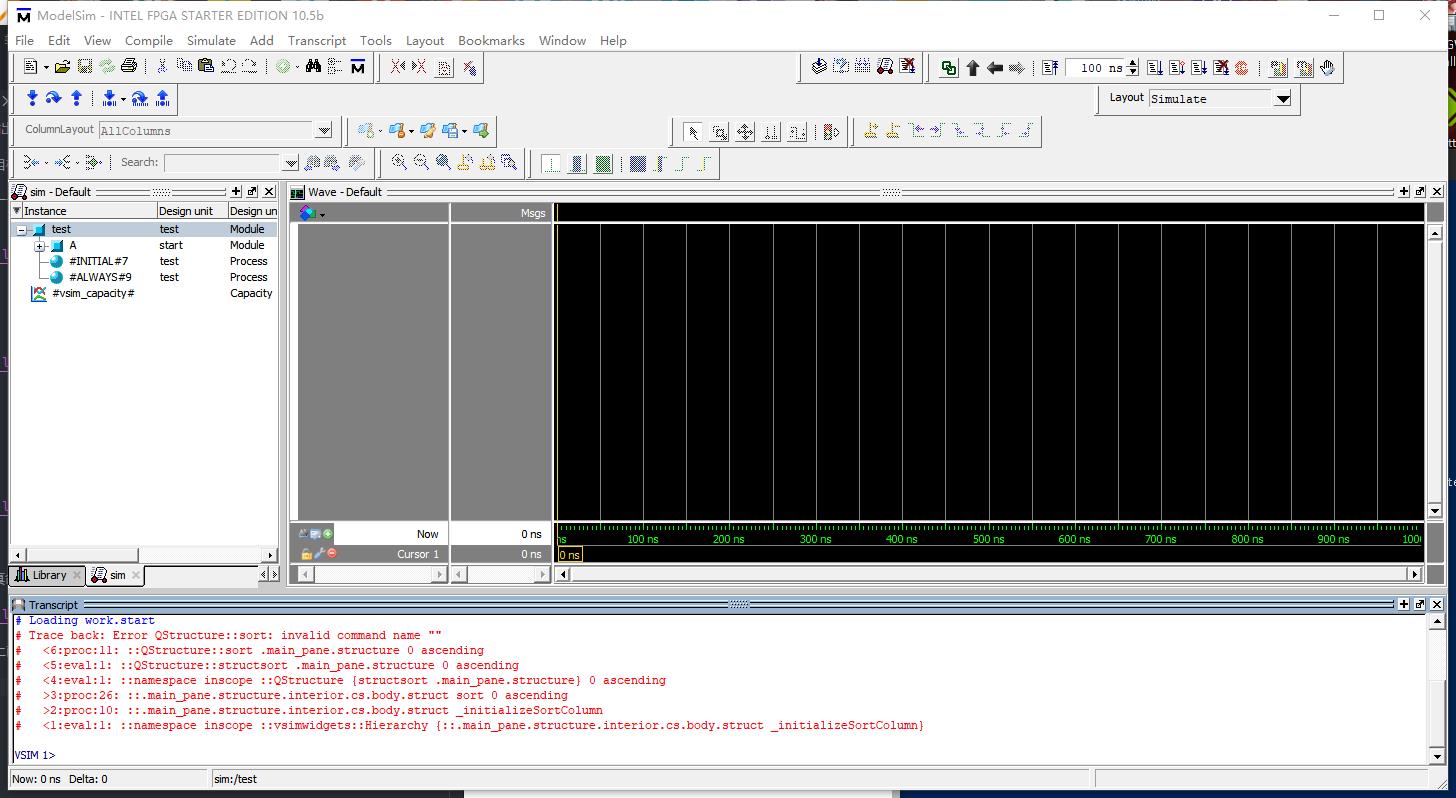This screenshot has height=798, width=1456.
Task: Close the Wave pane with X
Action: (x=1437, y=191)
